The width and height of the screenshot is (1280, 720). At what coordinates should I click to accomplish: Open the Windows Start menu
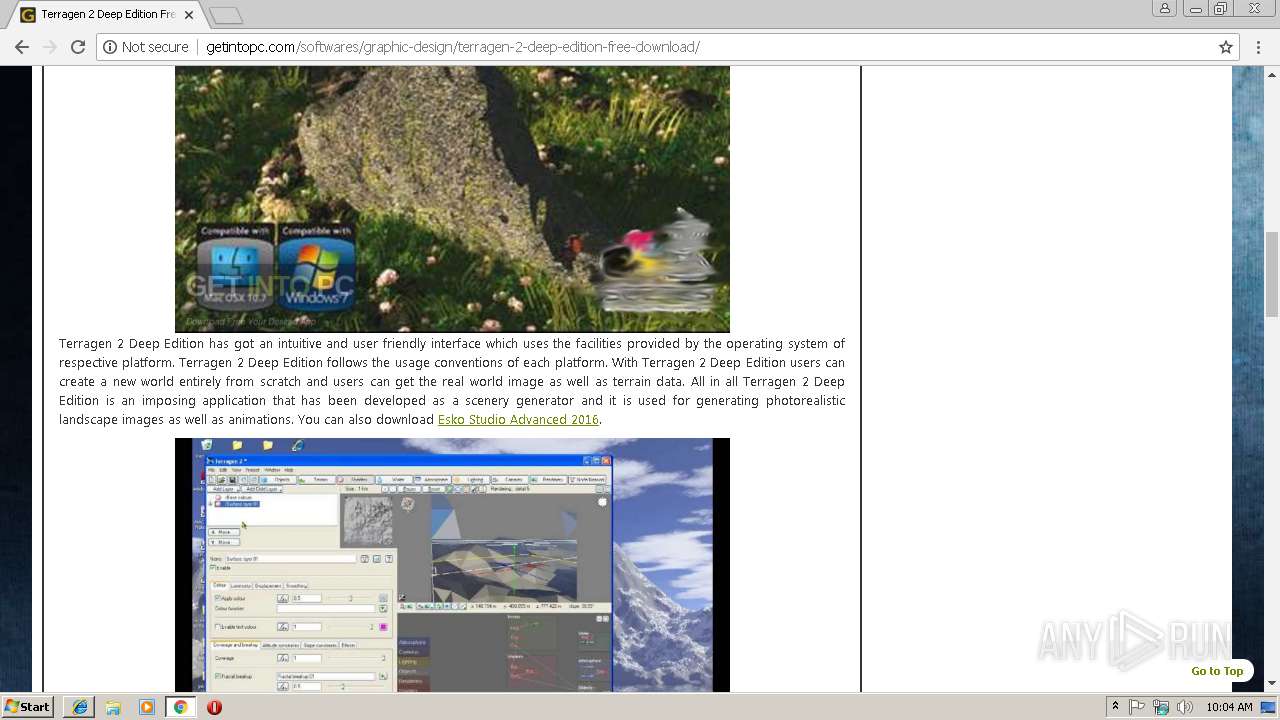click(27, 707)
